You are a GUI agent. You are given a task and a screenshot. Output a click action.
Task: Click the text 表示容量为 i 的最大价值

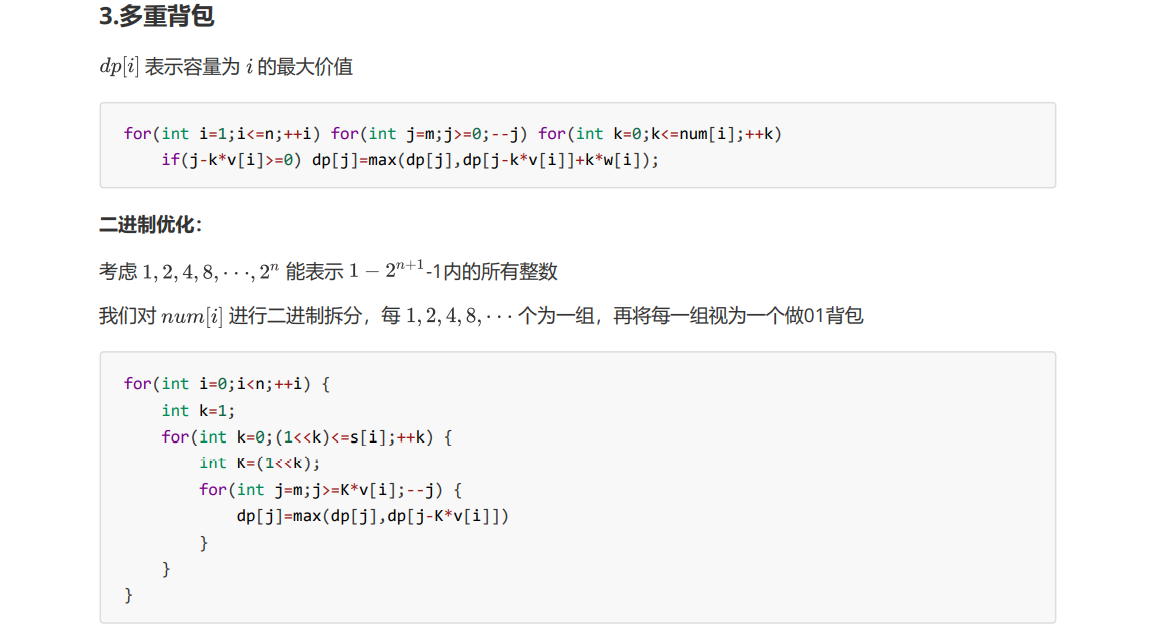(249, 67)
